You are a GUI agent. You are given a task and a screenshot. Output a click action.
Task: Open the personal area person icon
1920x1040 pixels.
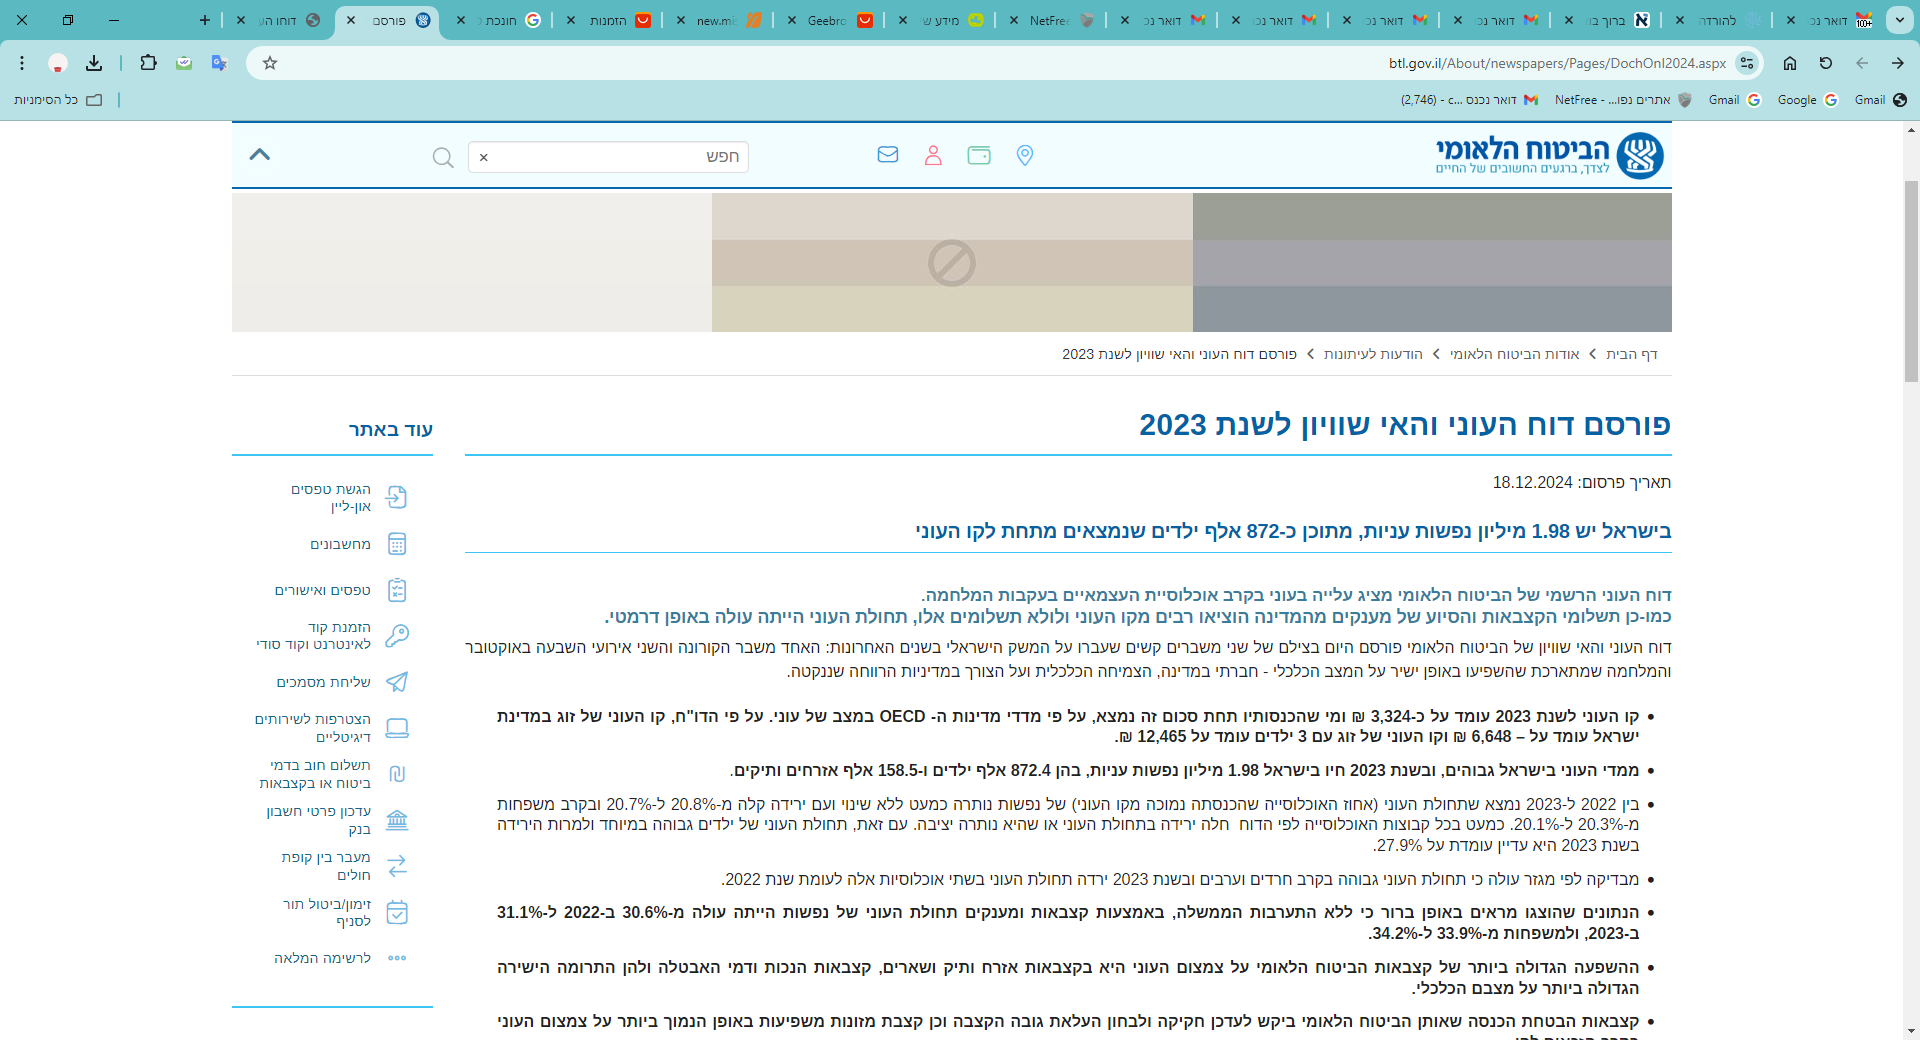[x=934, y=155]
